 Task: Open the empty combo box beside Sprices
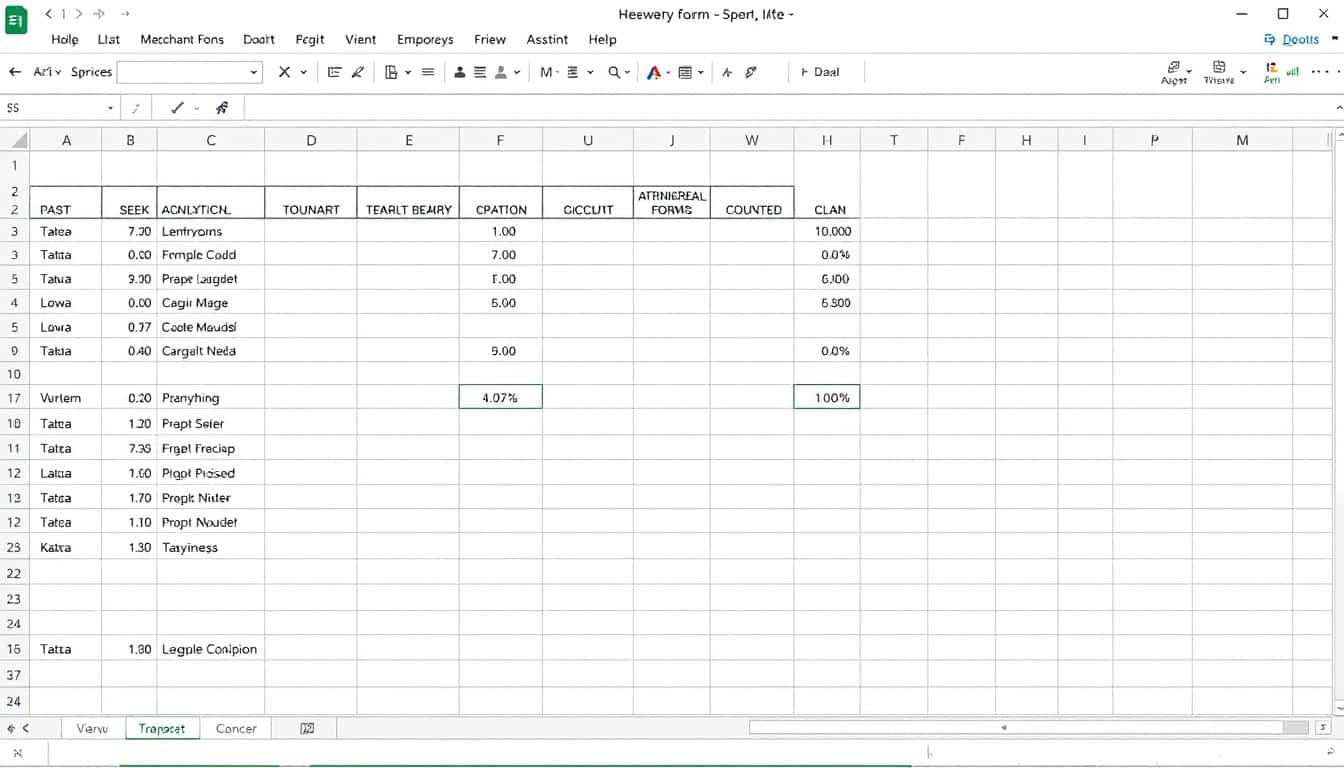pyautogui.click(x=190, y=72)
